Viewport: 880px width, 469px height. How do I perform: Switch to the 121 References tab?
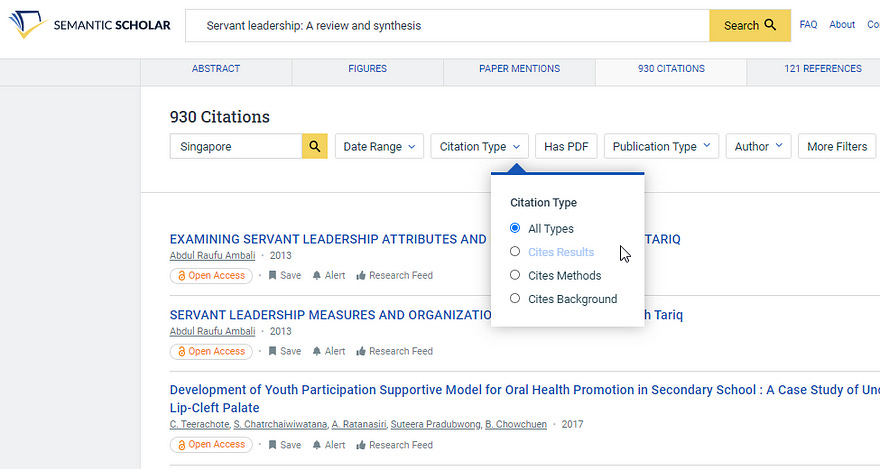(823, 69)
